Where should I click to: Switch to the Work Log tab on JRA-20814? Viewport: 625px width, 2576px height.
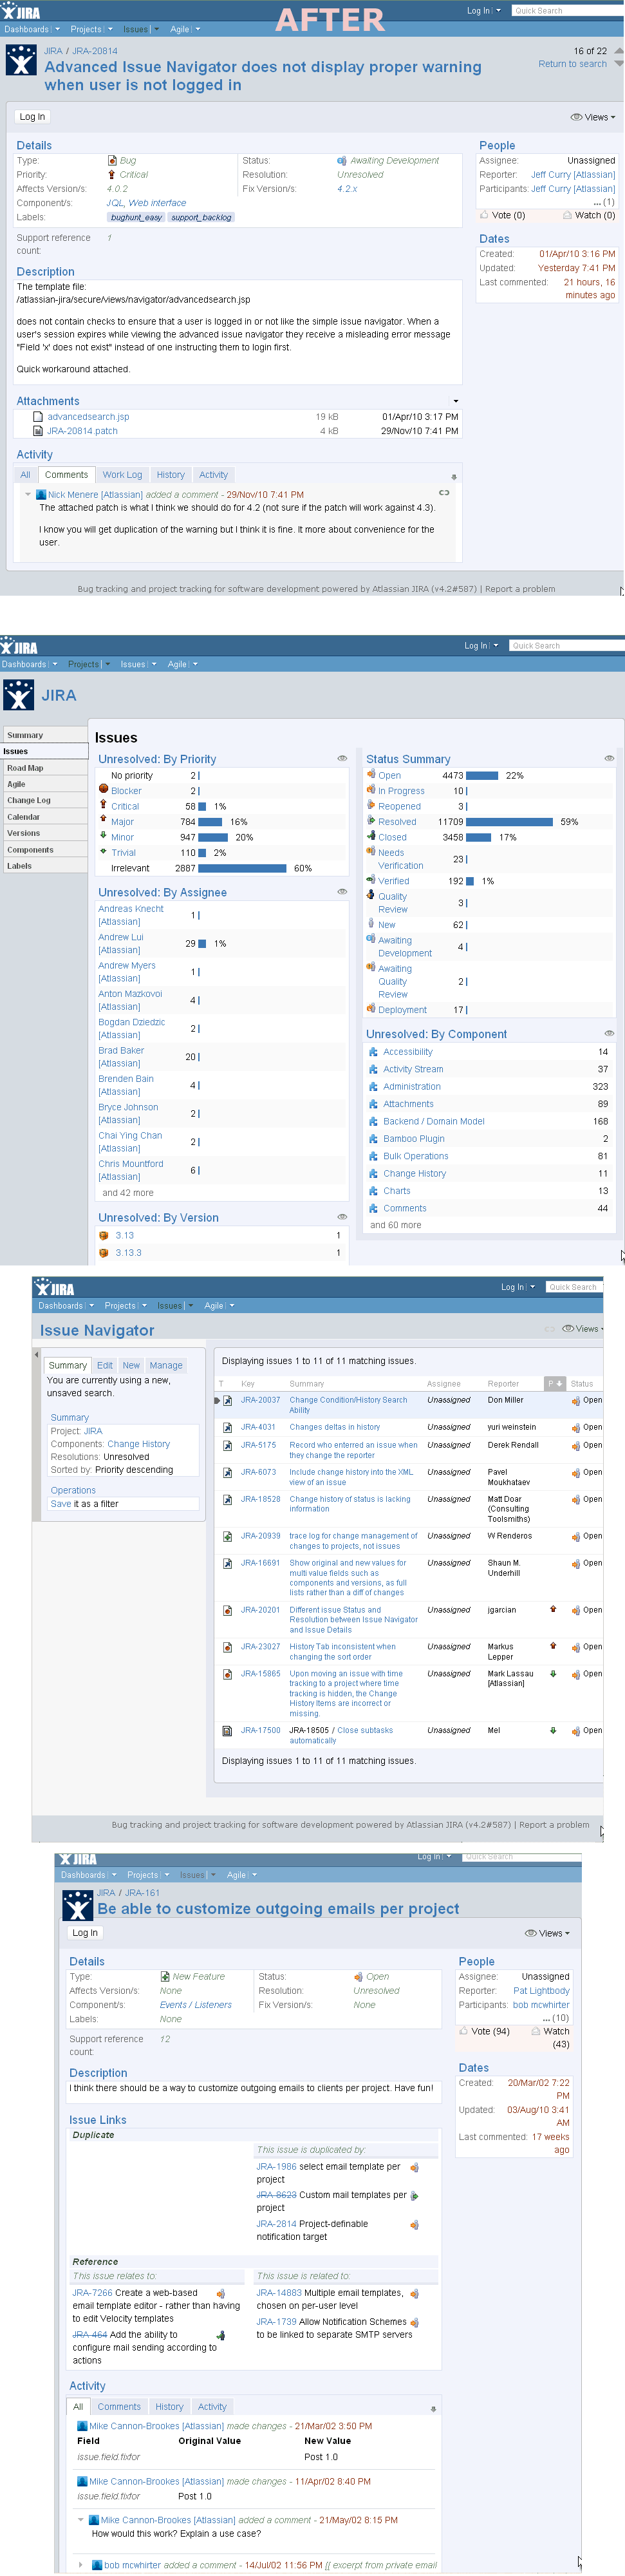[x=122, y=475]
